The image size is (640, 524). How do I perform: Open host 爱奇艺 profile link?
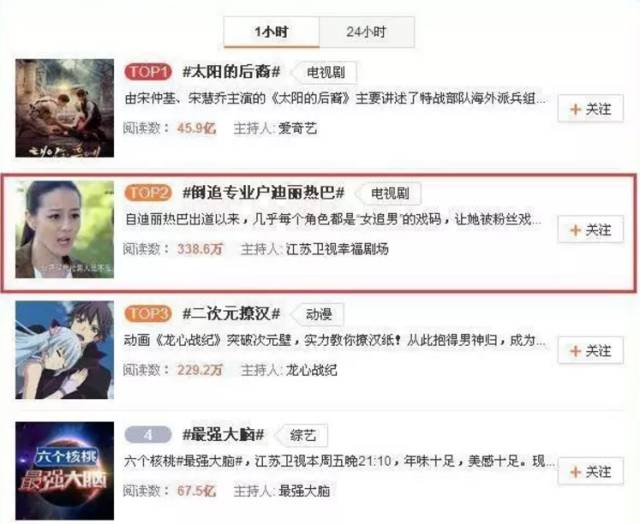(x=298, y=129)
